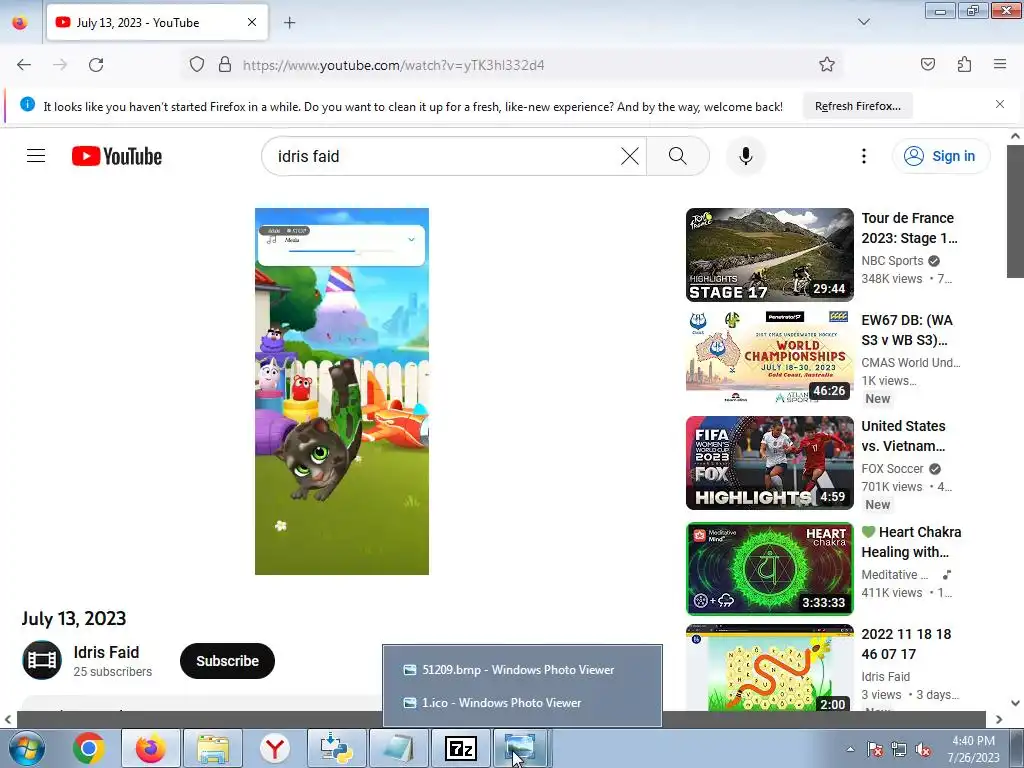The width and height of the screenshot is (1024, 768).
Task: Open YouTube settings three-dot menu
Action: (x=863, y=156)
